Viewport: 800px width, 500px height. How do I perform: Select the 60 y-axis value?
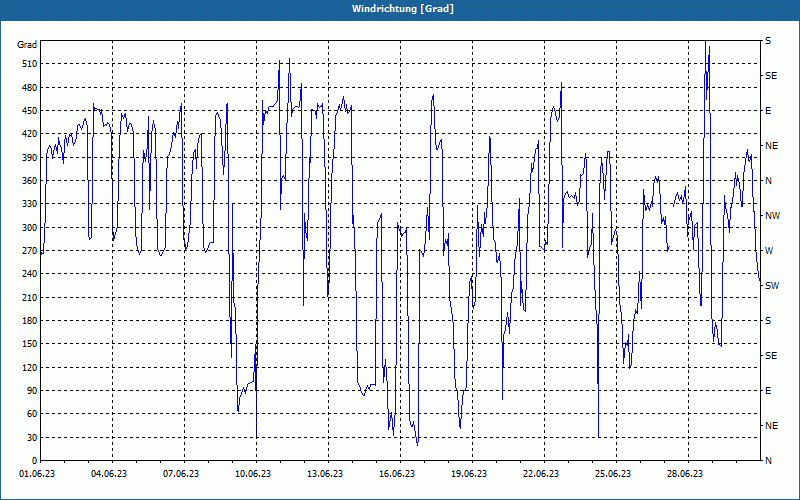tap(31, 414)
